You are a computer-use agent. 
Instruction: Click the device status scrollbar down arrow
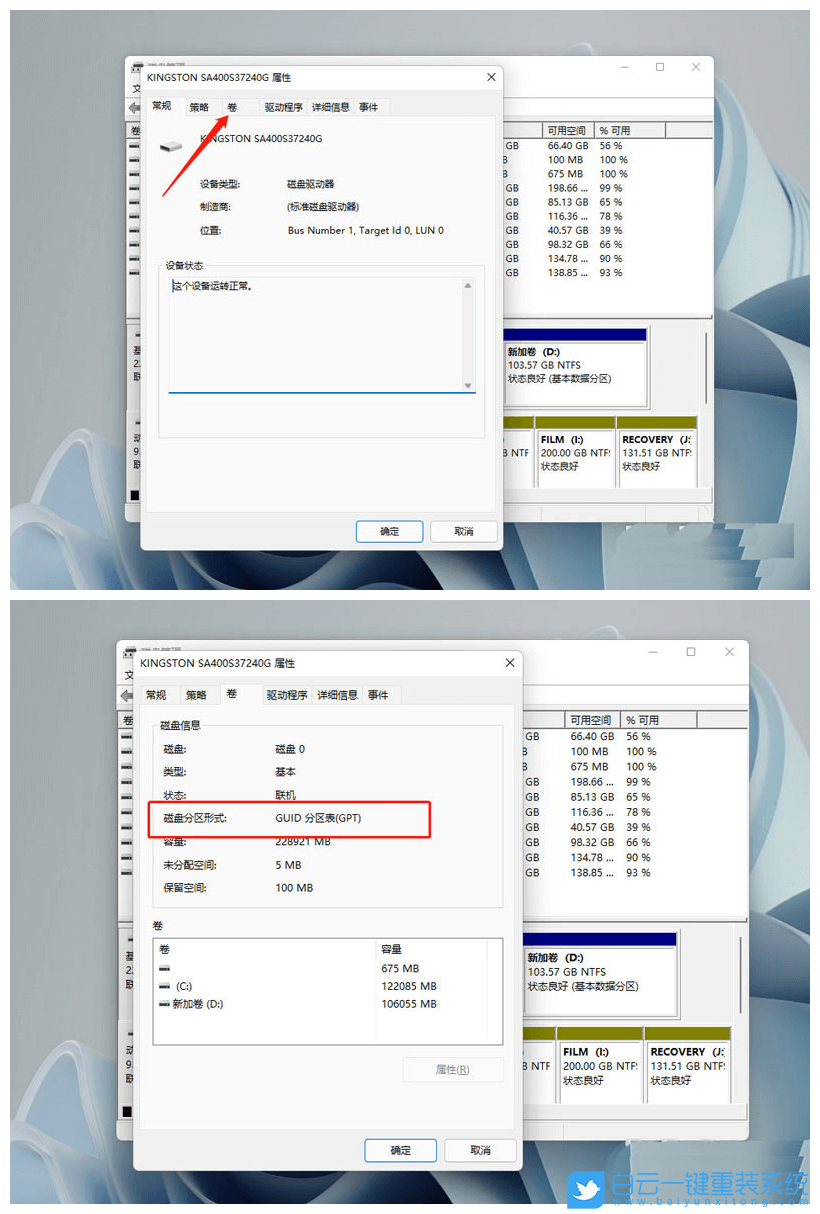click(468, 384)
